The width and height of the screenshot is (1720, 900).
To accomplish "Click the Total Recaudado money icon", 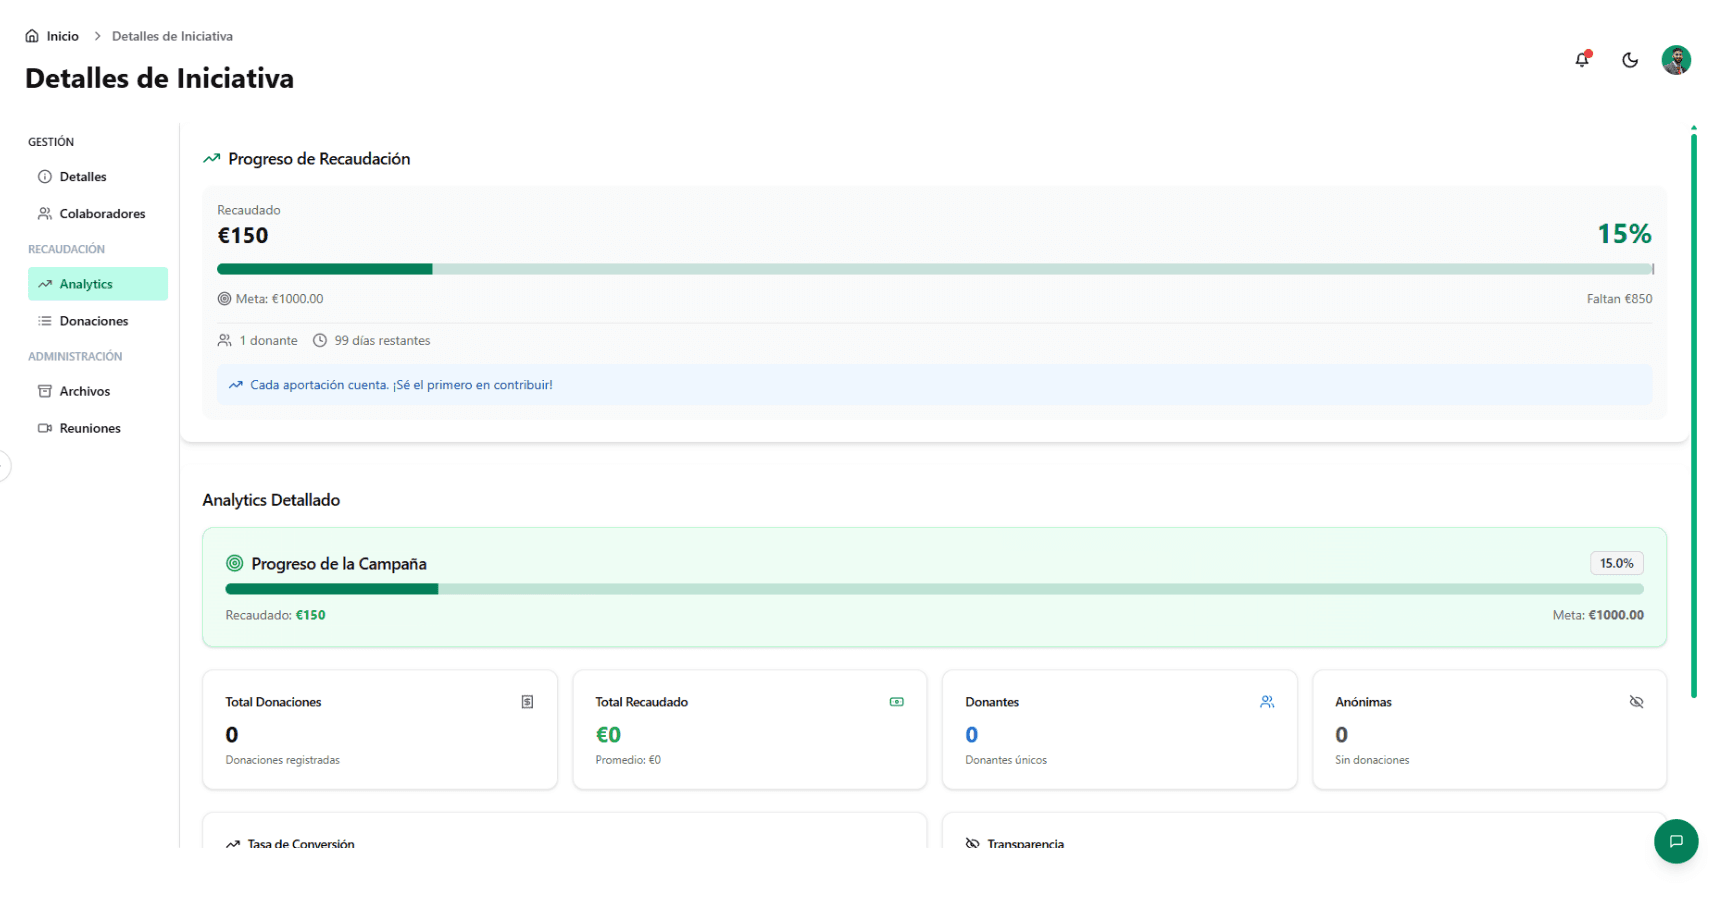I will pos(897,702).
